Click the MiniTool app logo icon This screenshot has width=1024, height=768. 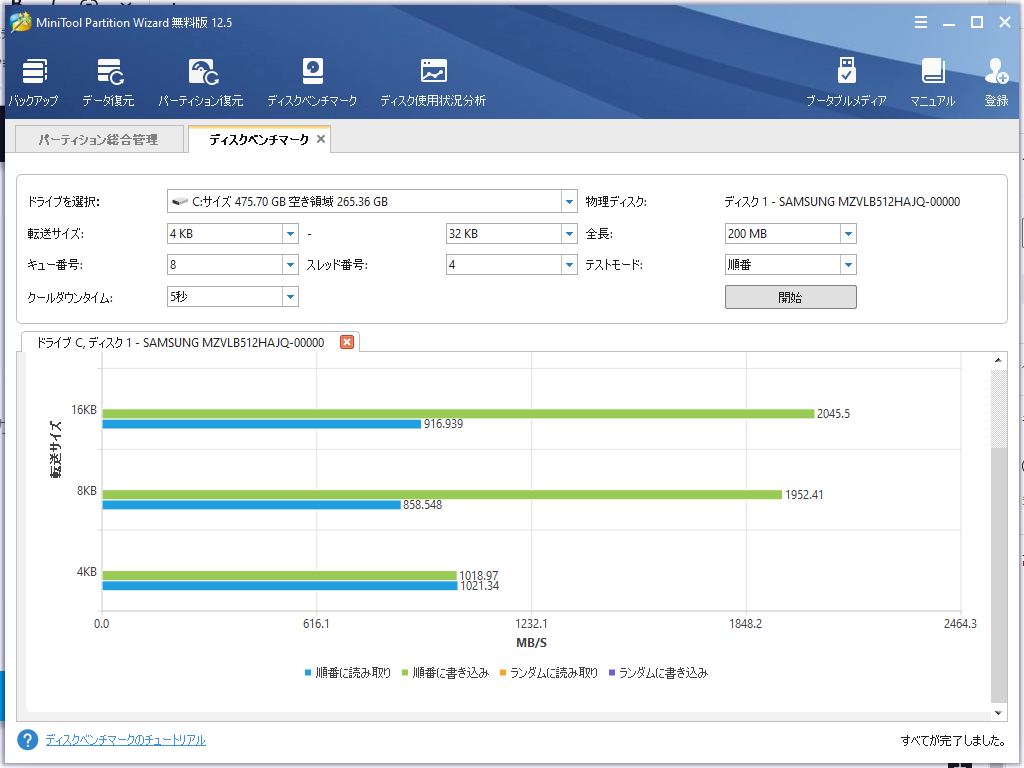coord(21,22)
